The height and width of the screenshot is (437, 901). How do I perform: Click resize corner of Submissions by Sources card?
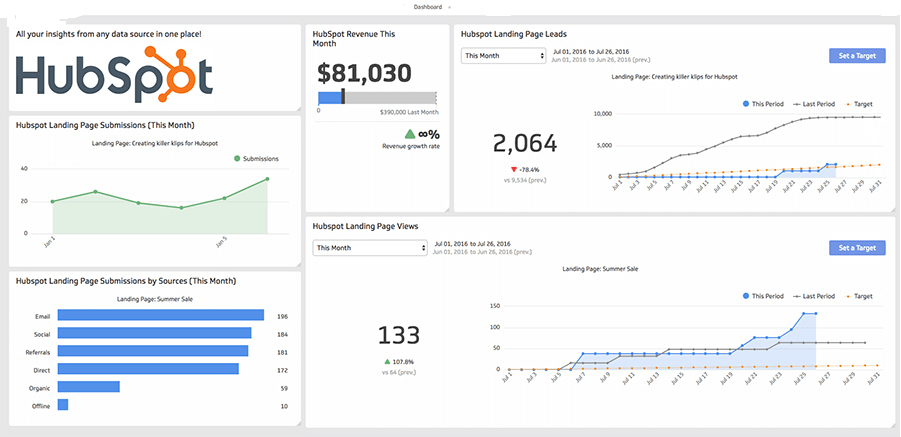(x=297, y=423)
